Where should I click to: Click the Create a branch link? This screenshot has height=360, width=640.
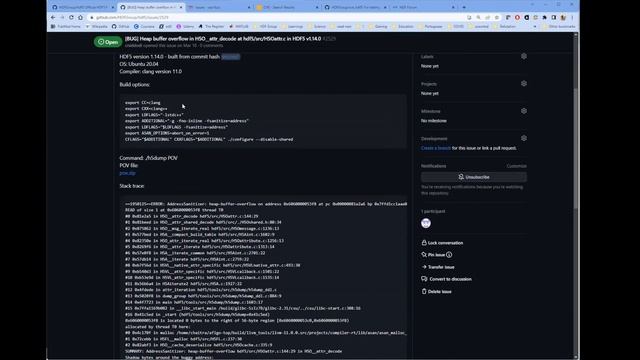436,148
